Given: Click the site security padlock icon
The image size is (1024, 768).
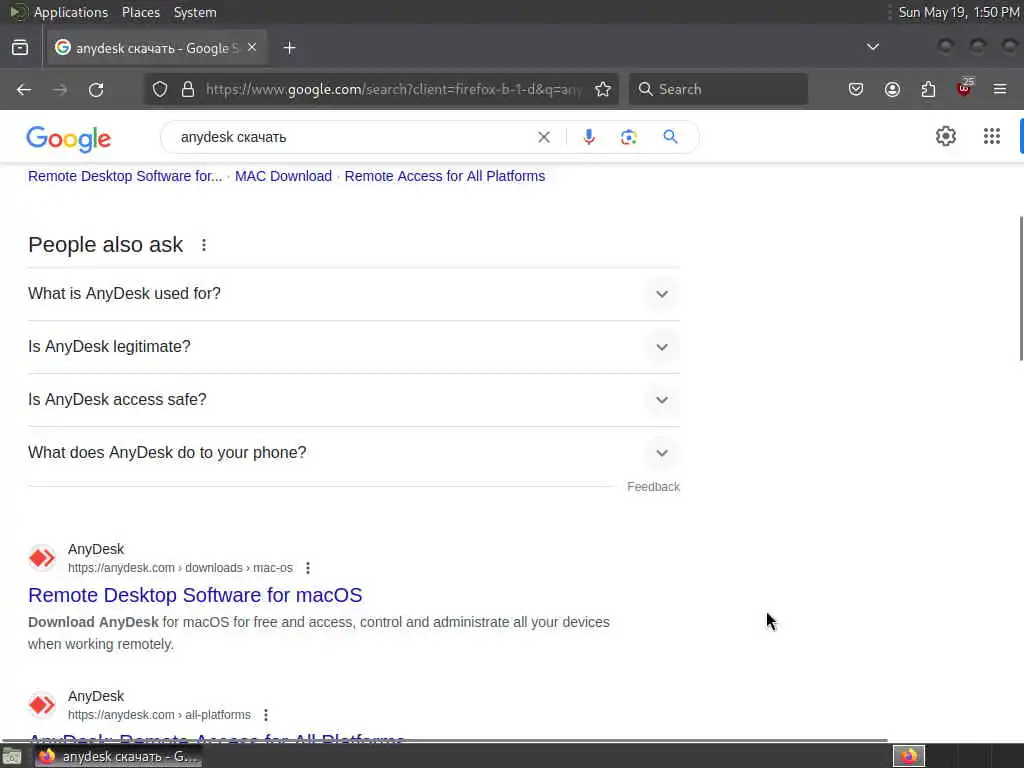Looking at the screenshot, I should point(188,89).
